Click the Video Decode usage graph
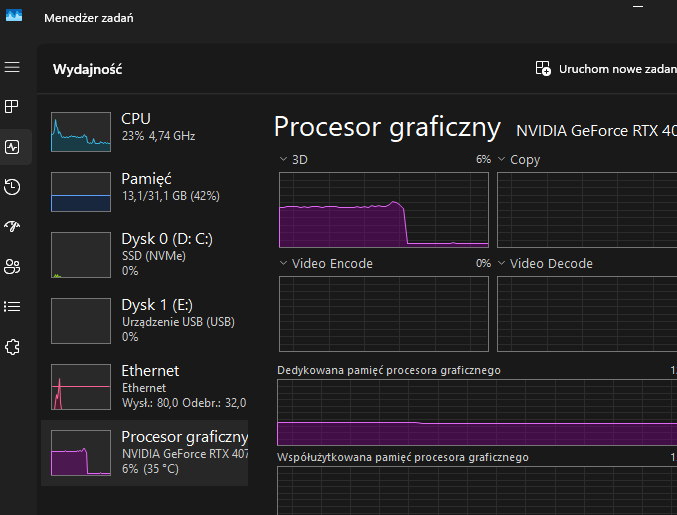 587,314
